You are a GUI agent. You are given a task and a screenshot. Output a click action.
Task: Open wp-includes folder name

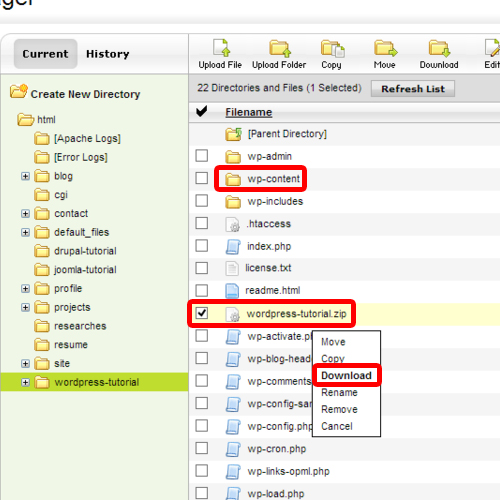click(275, 201)
